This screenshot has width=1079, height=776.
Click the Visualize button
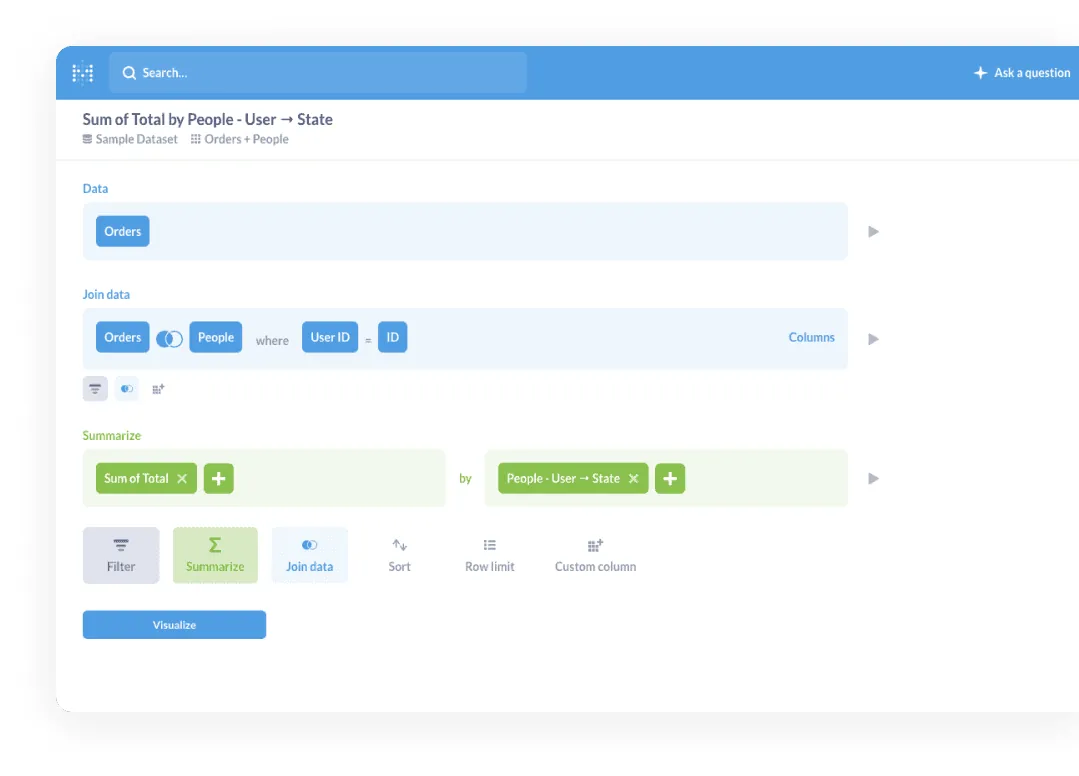click(x=174, y=625)
